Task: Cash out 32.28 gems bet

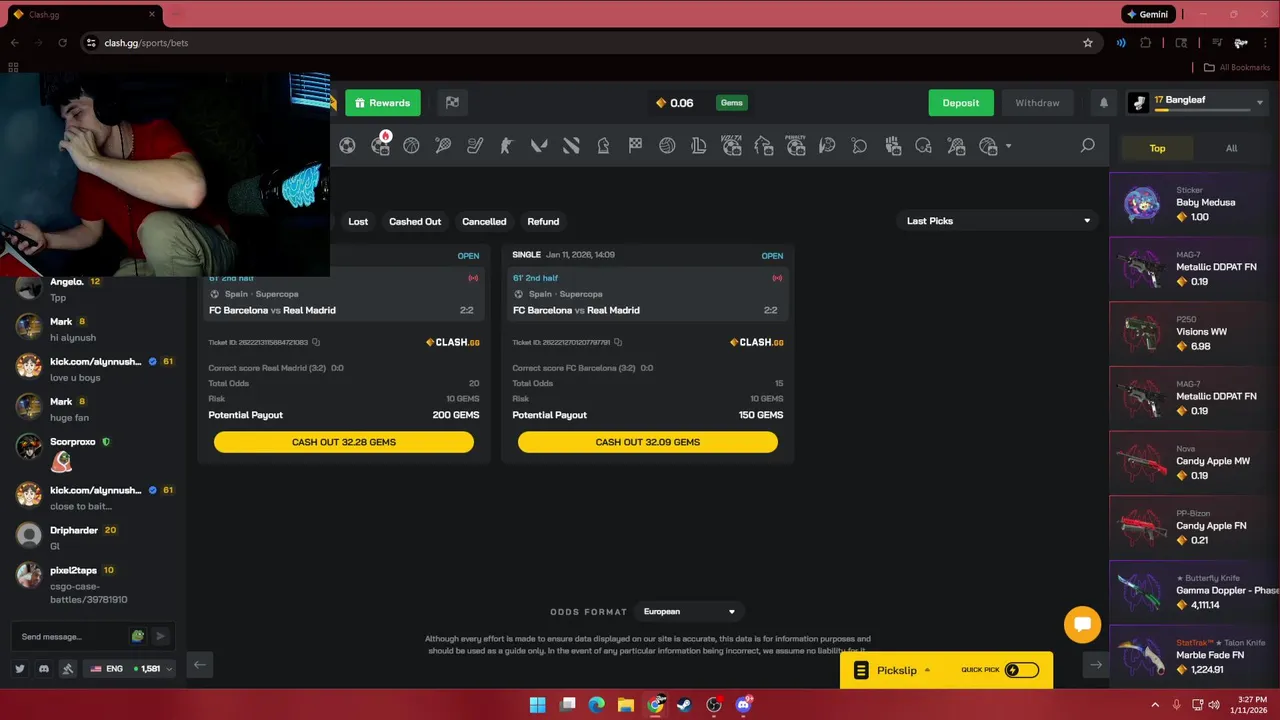Action: tap(344, 442)
